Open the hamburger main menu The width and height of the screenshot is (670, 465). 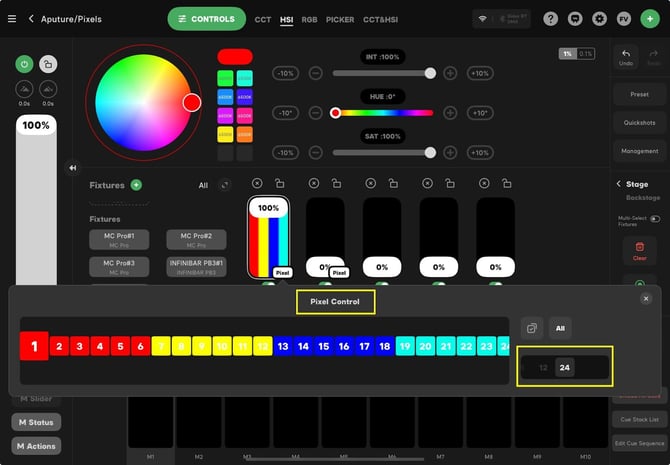click(12, 19)
